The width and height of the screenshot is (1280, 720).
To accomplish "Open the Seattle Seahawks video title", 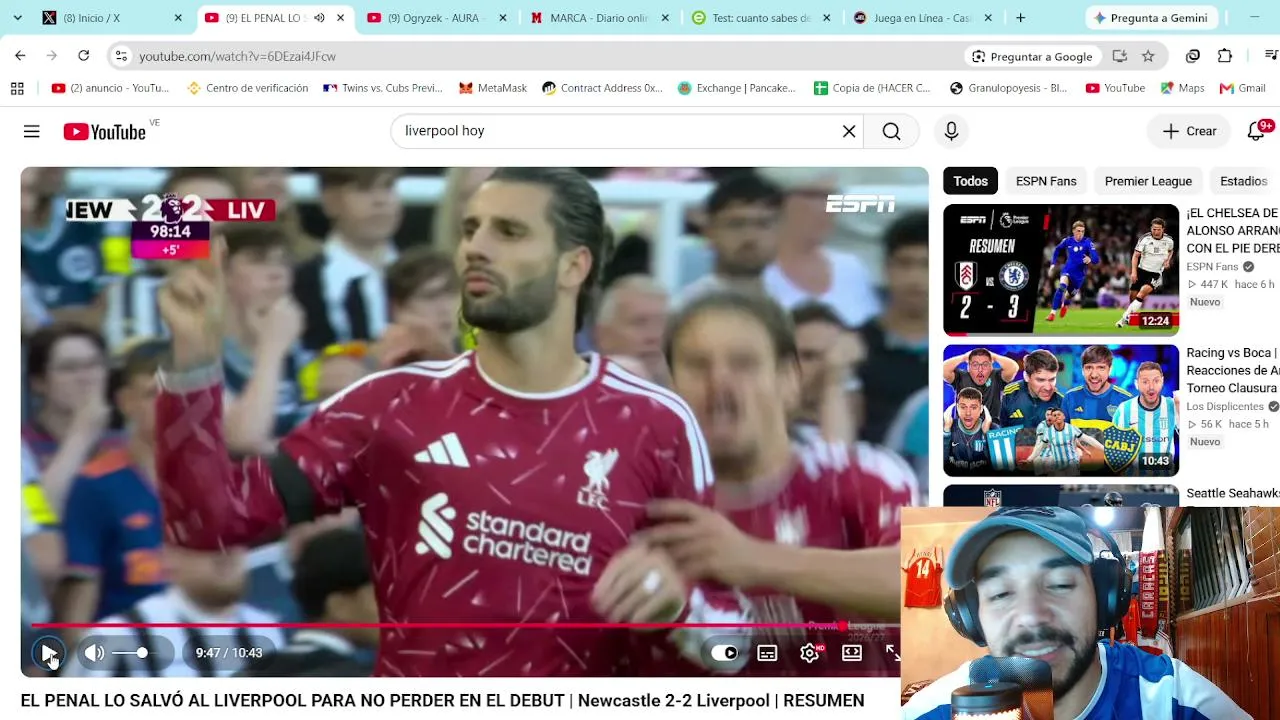I will tap(1232, 494).
